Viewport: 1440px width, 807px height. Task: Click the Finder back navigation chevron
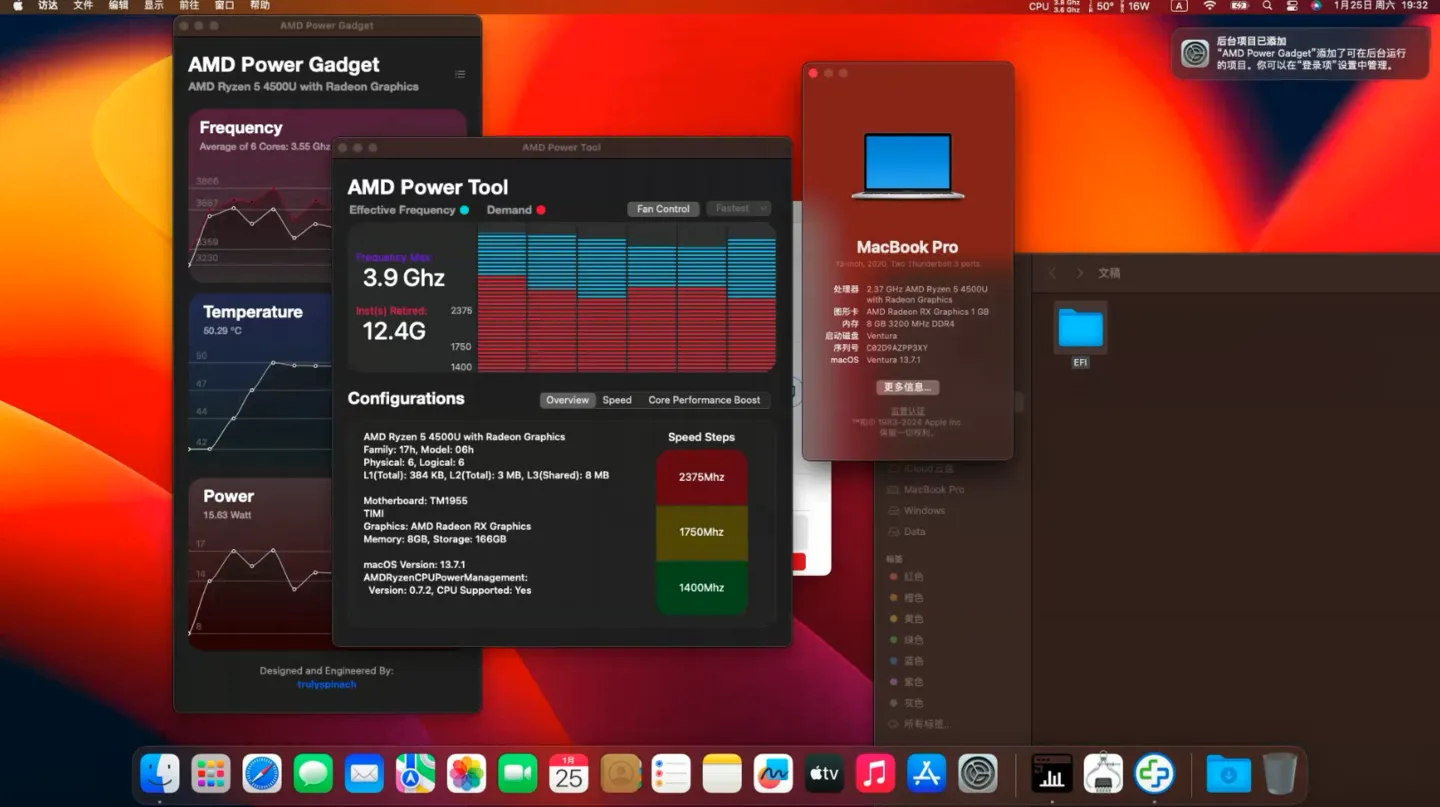(x=1053, y=272)
